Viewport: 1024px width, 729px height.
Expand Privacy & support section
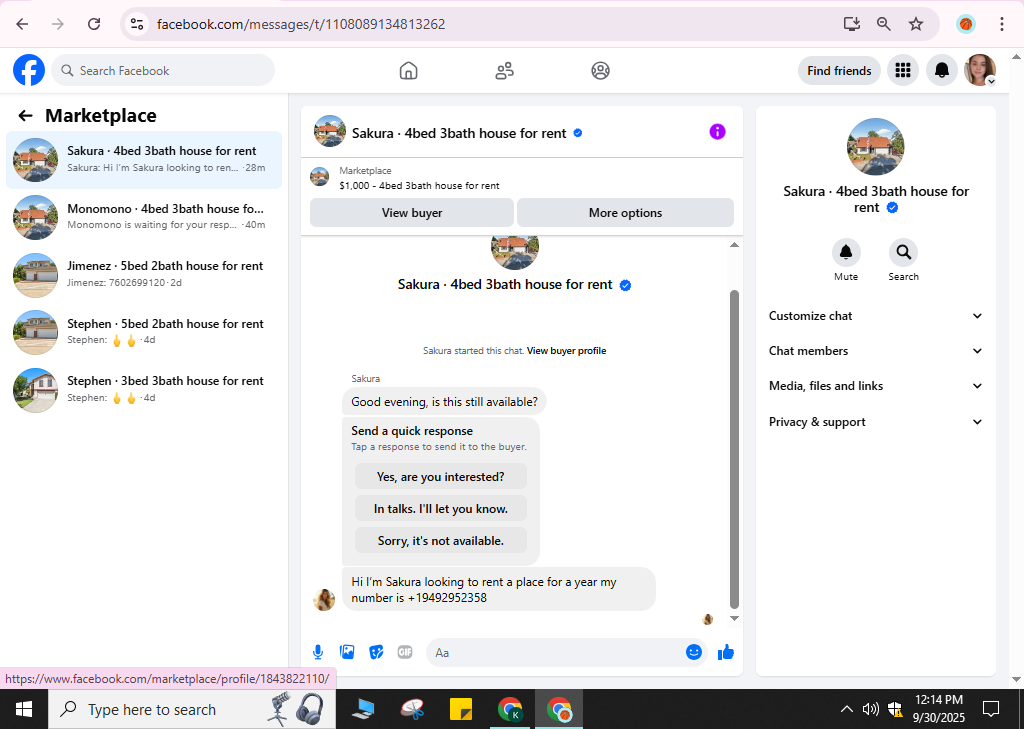pos(875,422)
